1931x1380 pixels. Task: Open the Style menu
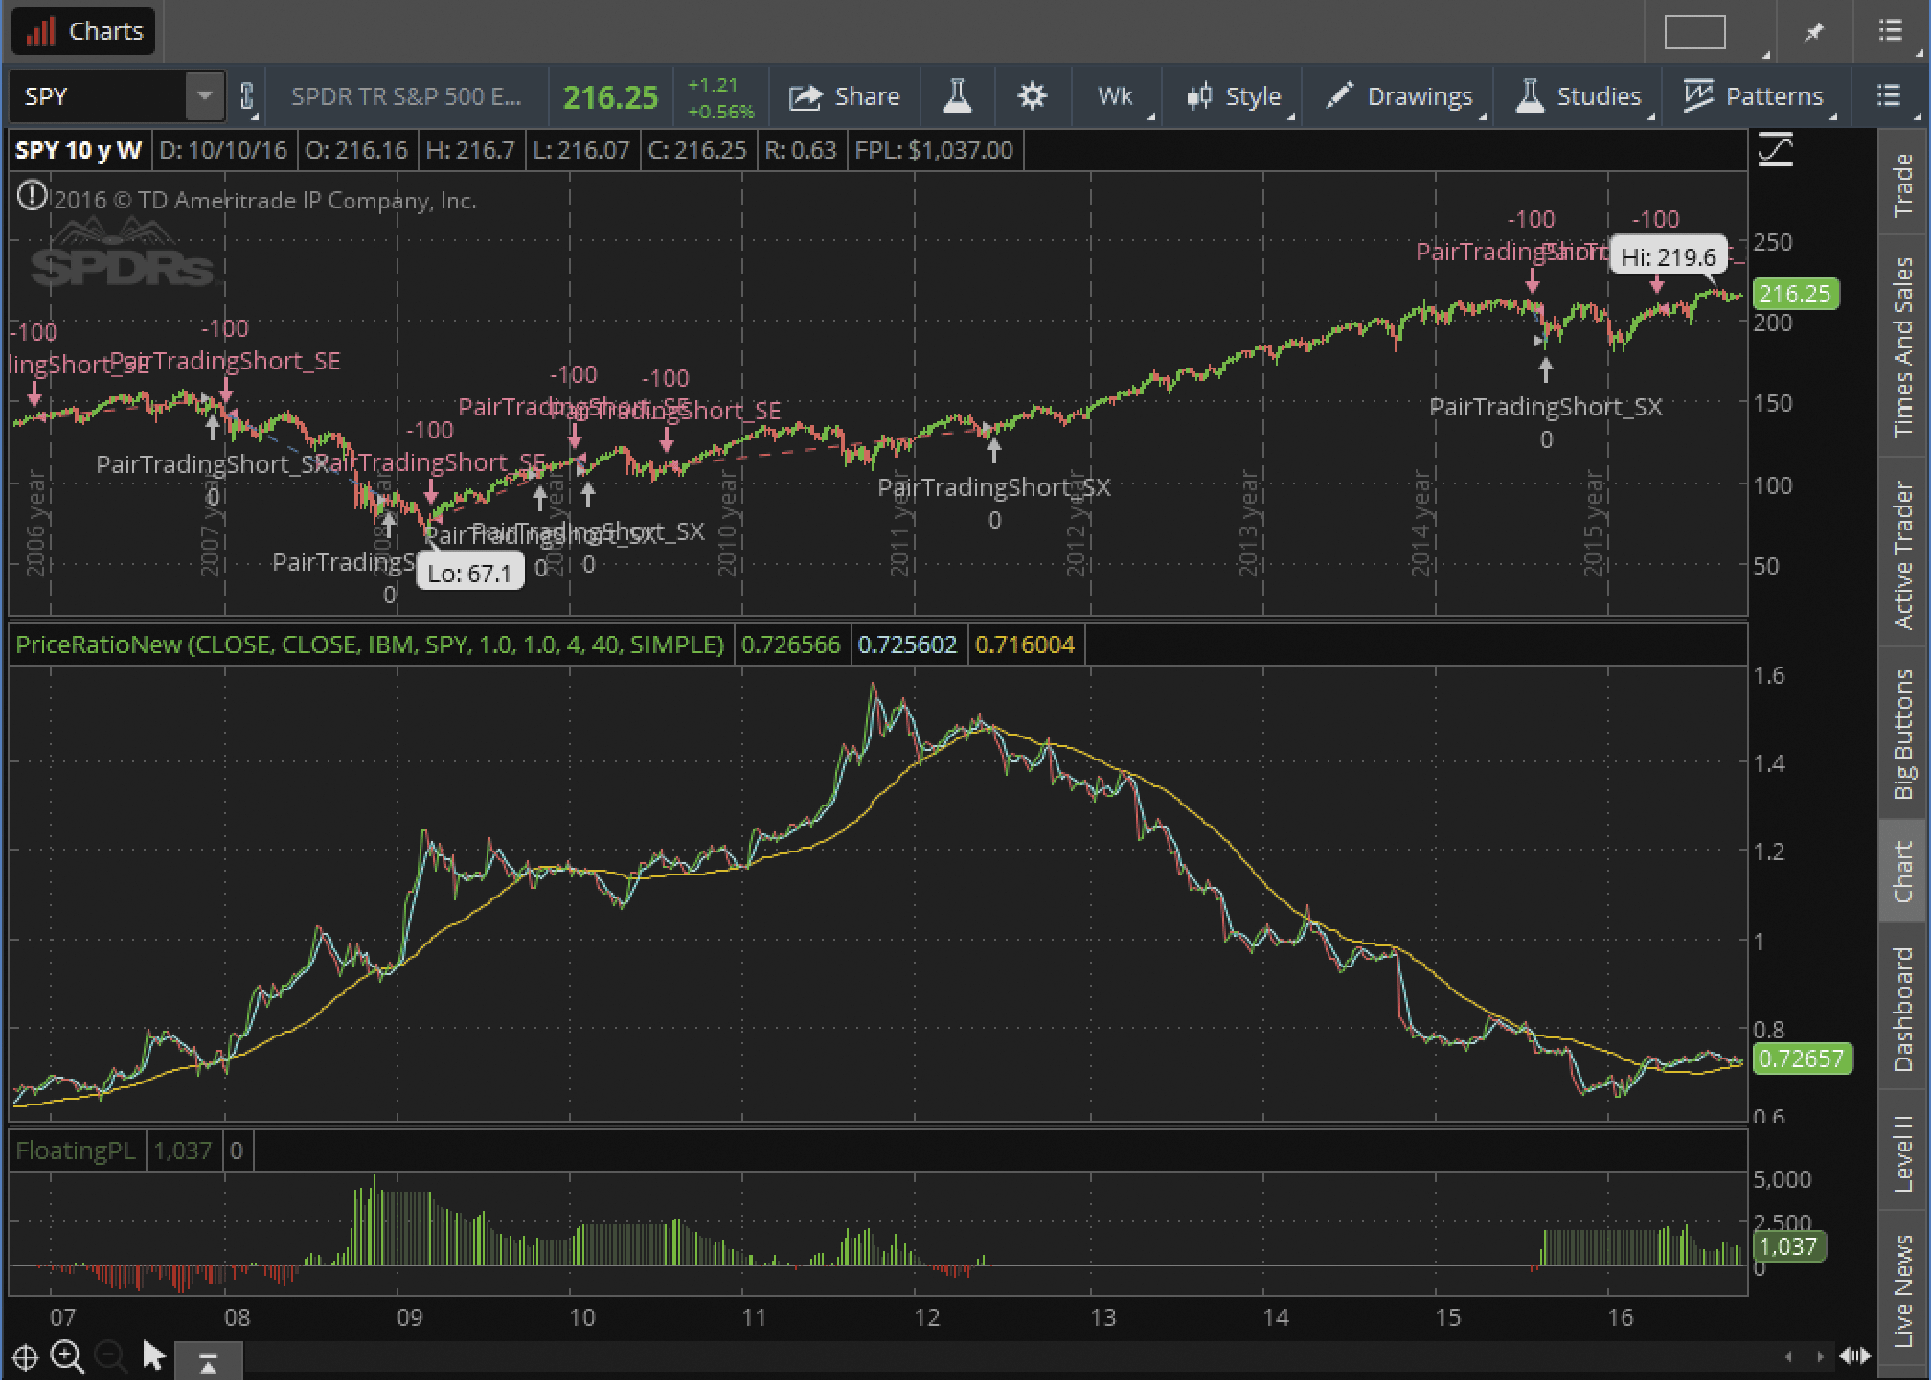coord(1235,96)
